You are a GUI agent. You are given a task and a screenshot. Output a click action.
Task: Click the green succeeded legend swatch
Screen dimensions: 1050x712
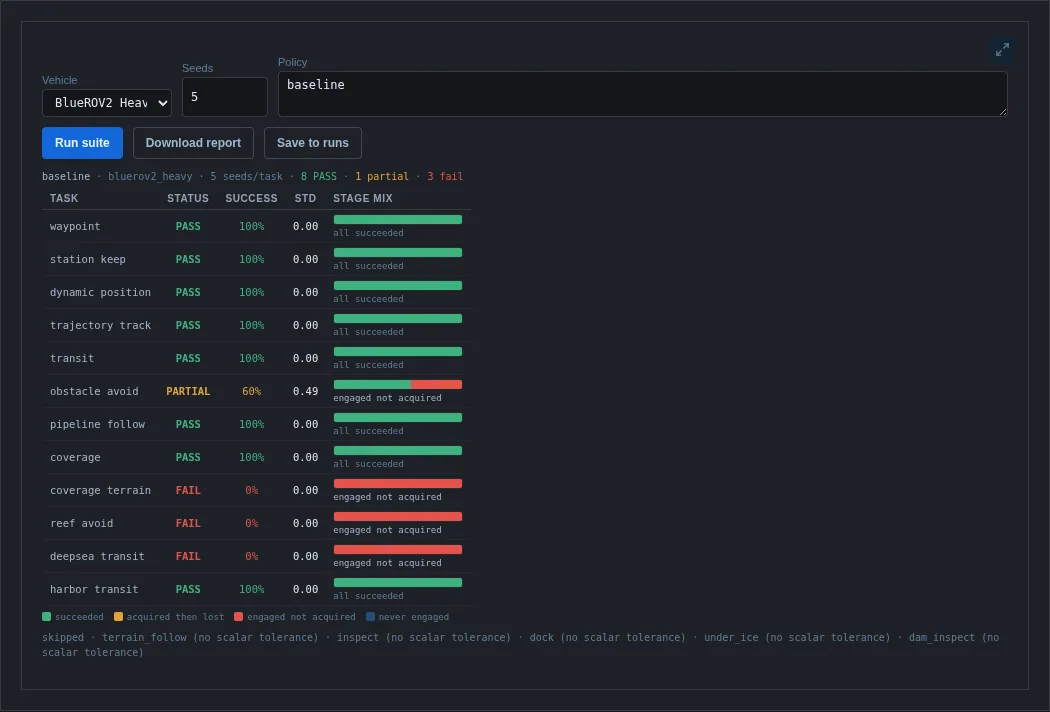pos(46,616)
